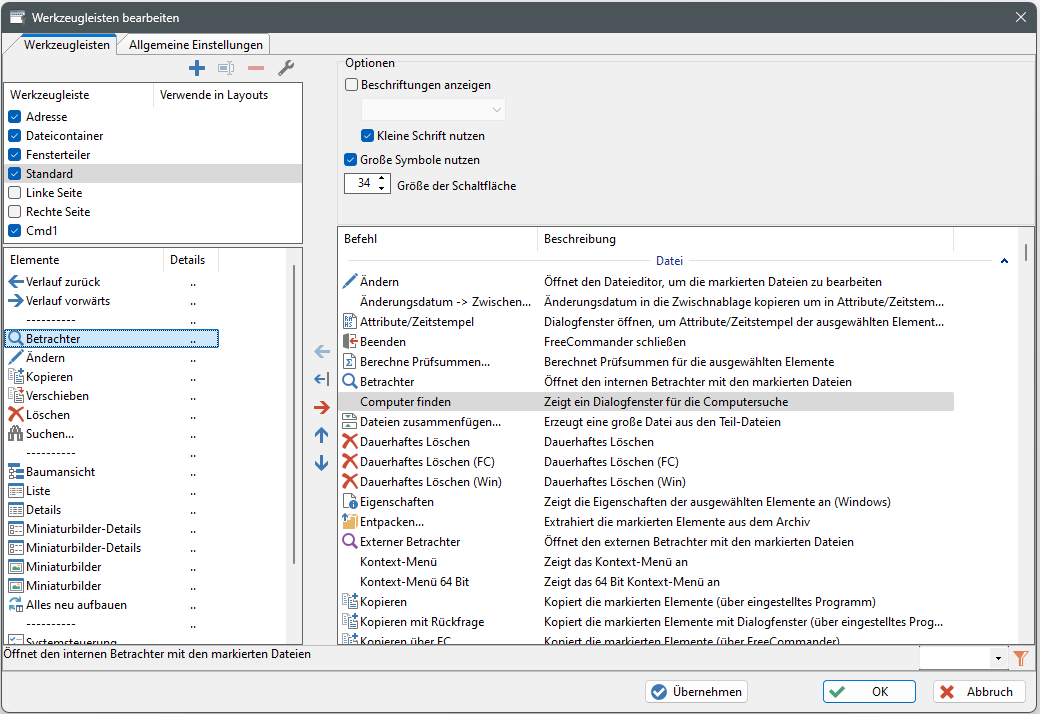
Task: Click the orange filter funnel icon
Action: tap(1020, 657)
